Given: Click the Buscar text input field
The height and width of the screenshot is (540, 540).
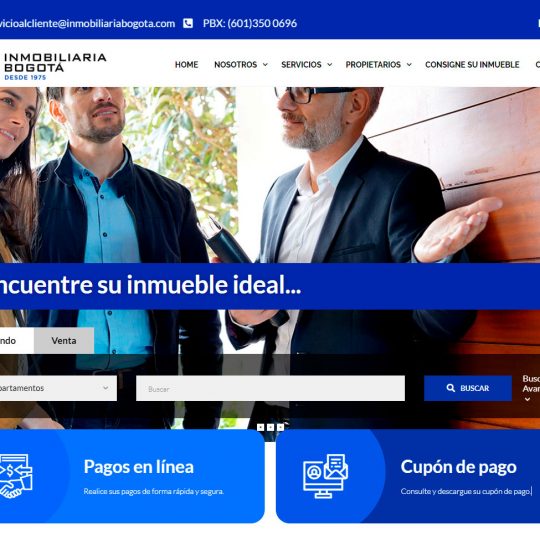Looking at the screenshot, I should pyautogui.click(x=270, y=388).
